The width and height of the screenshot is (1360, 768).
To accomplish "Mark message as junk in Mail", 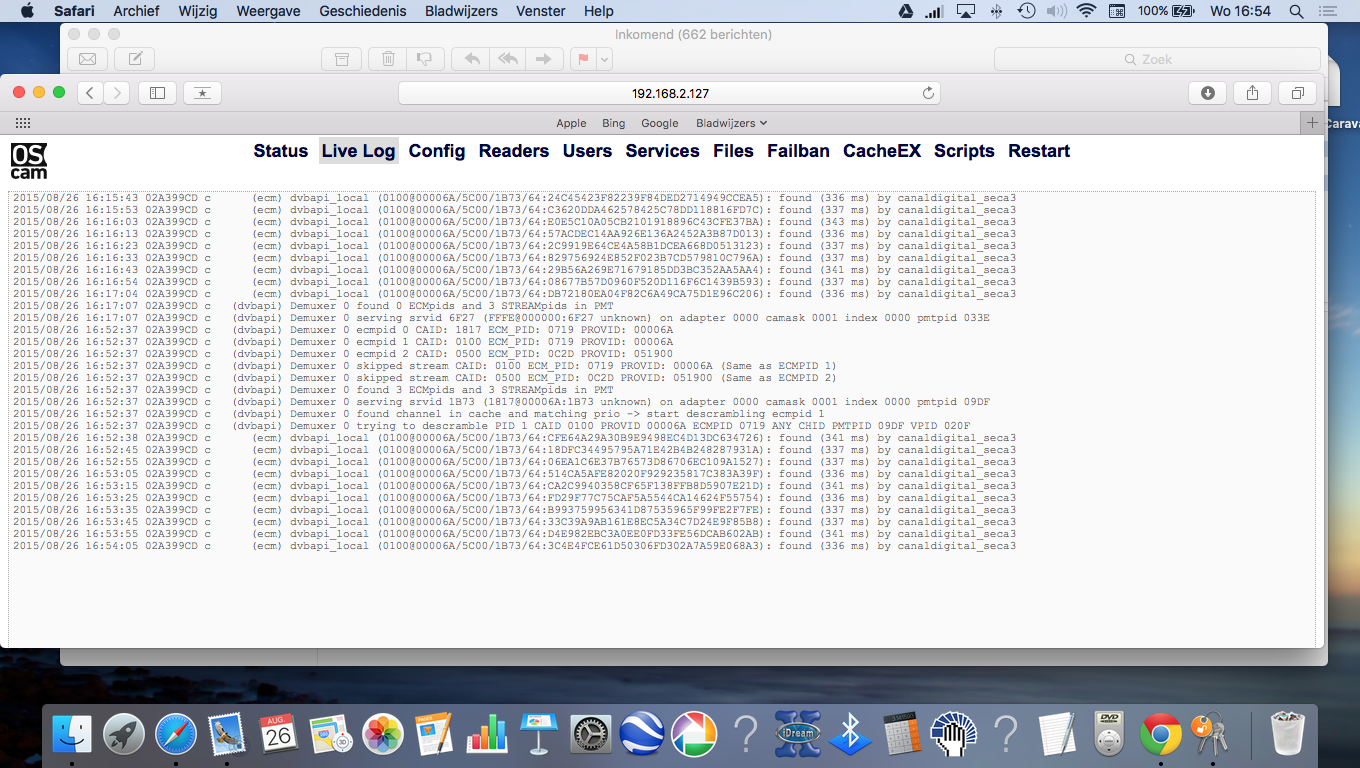I will pos(424,59).
